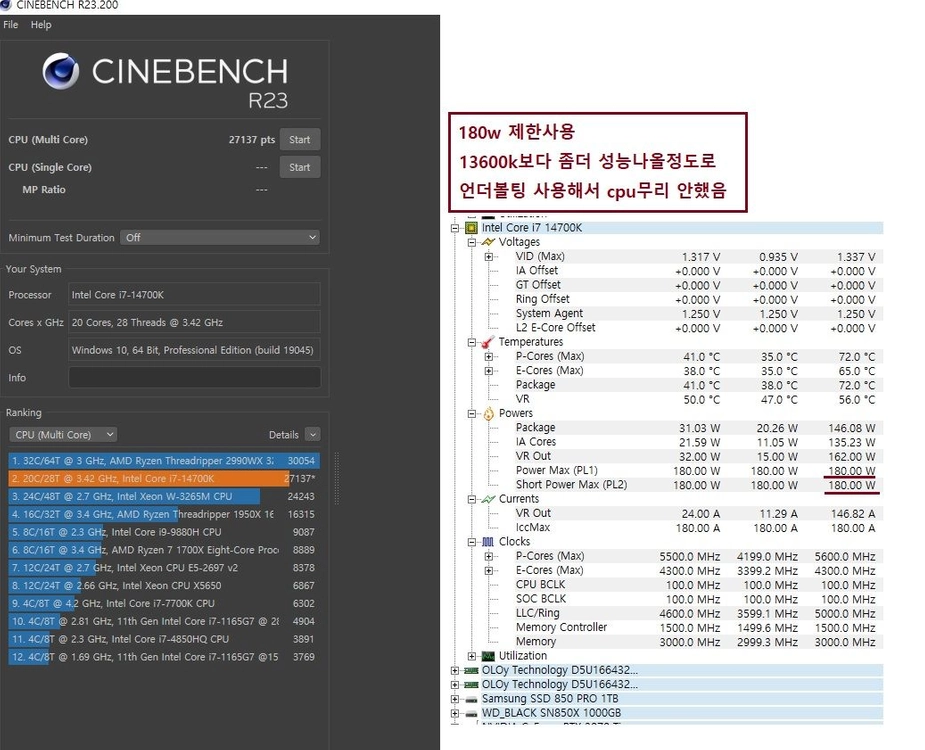Screen dimensions: 925x750
Task: Collapse the Powers tree section
Action: [471, 414]
